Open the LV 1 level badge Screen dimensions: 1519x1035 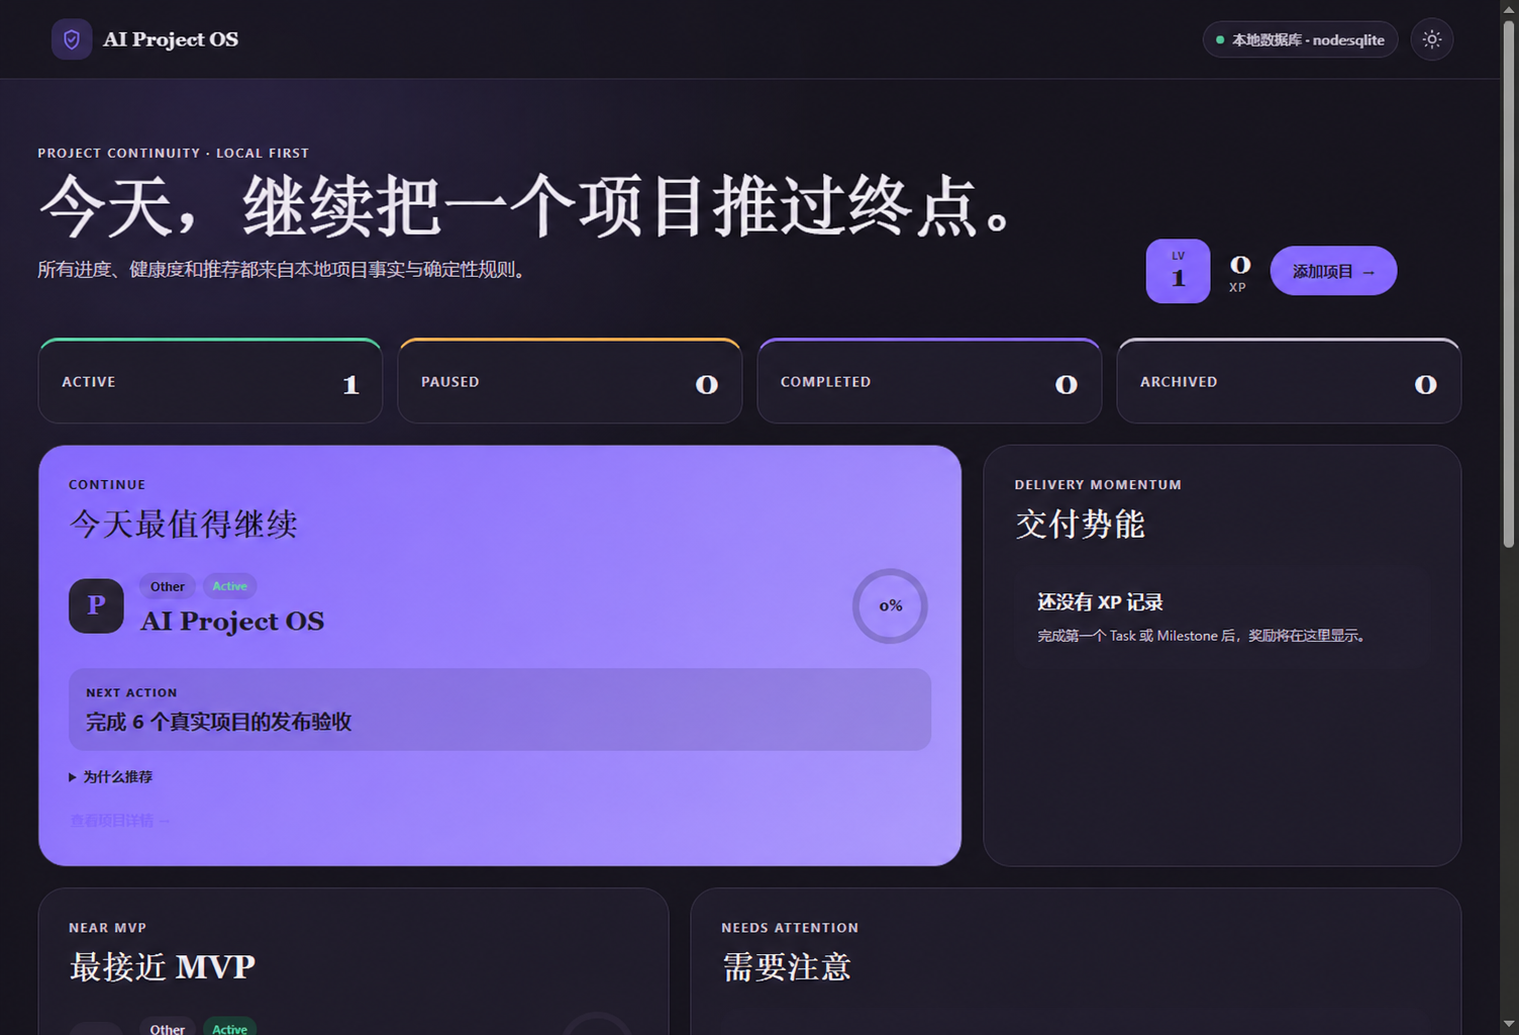pos(1178,271)
